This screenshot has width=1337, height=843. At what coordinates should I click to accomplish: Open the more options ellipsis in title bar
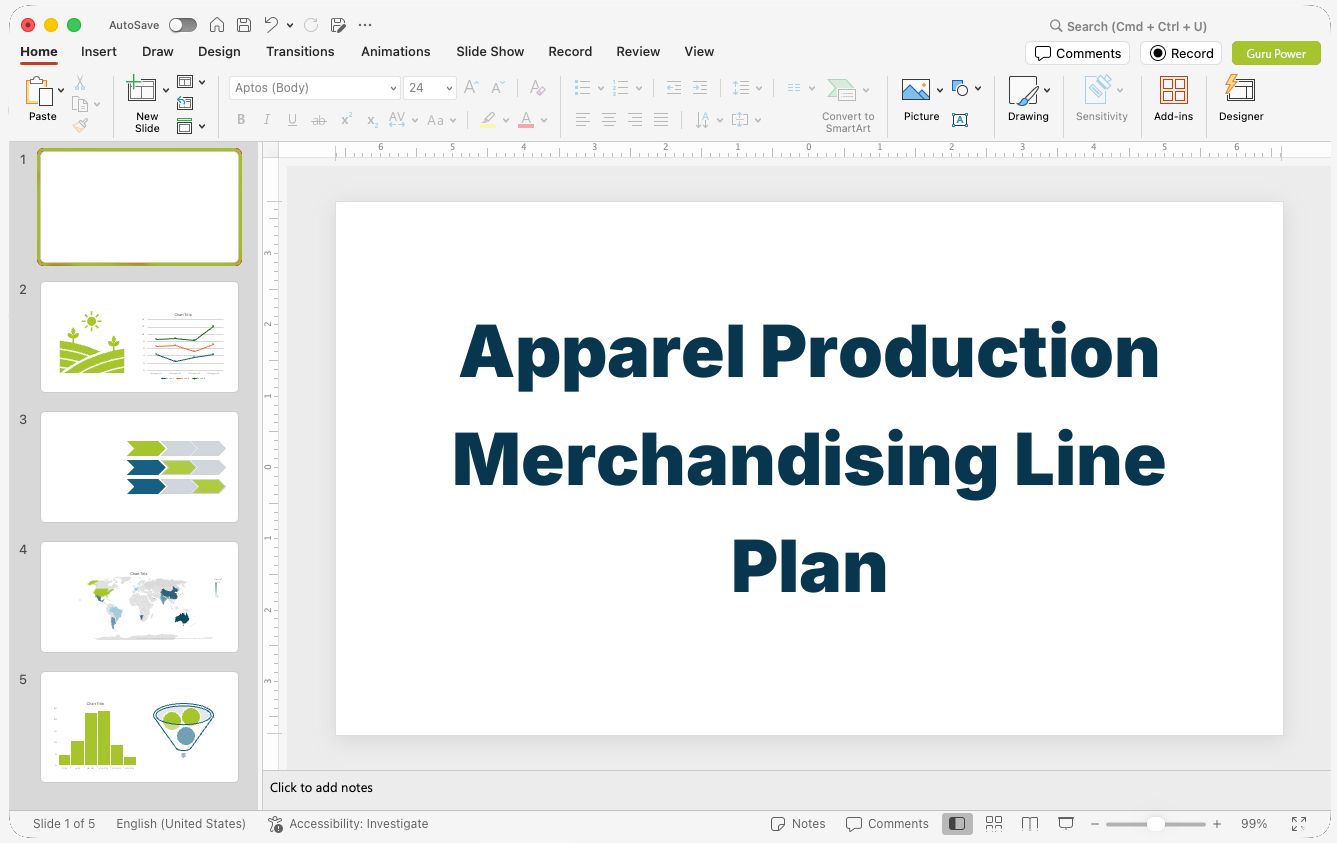coord(365,25)
